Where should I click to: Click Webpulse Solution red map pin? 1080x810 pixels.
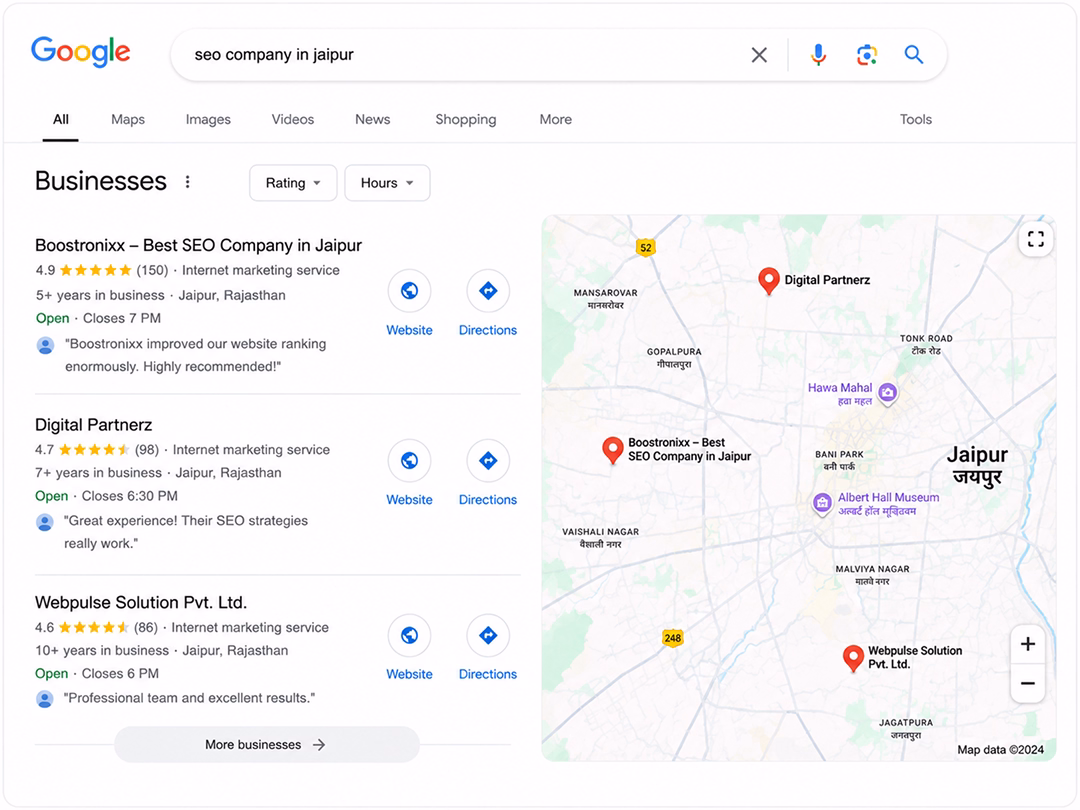click(x=853, y=658)
